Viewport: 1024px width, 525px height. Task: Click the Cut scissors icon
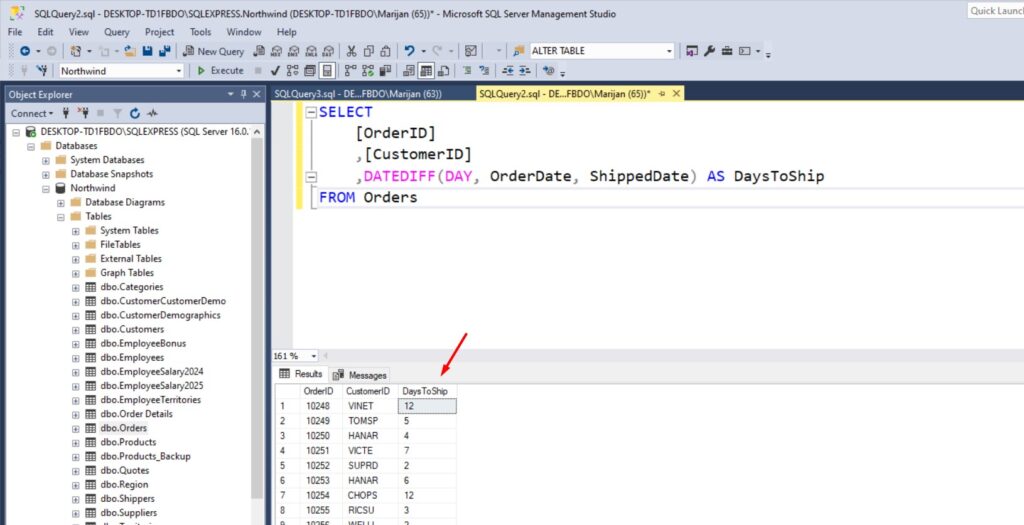(x=351, y=51)
